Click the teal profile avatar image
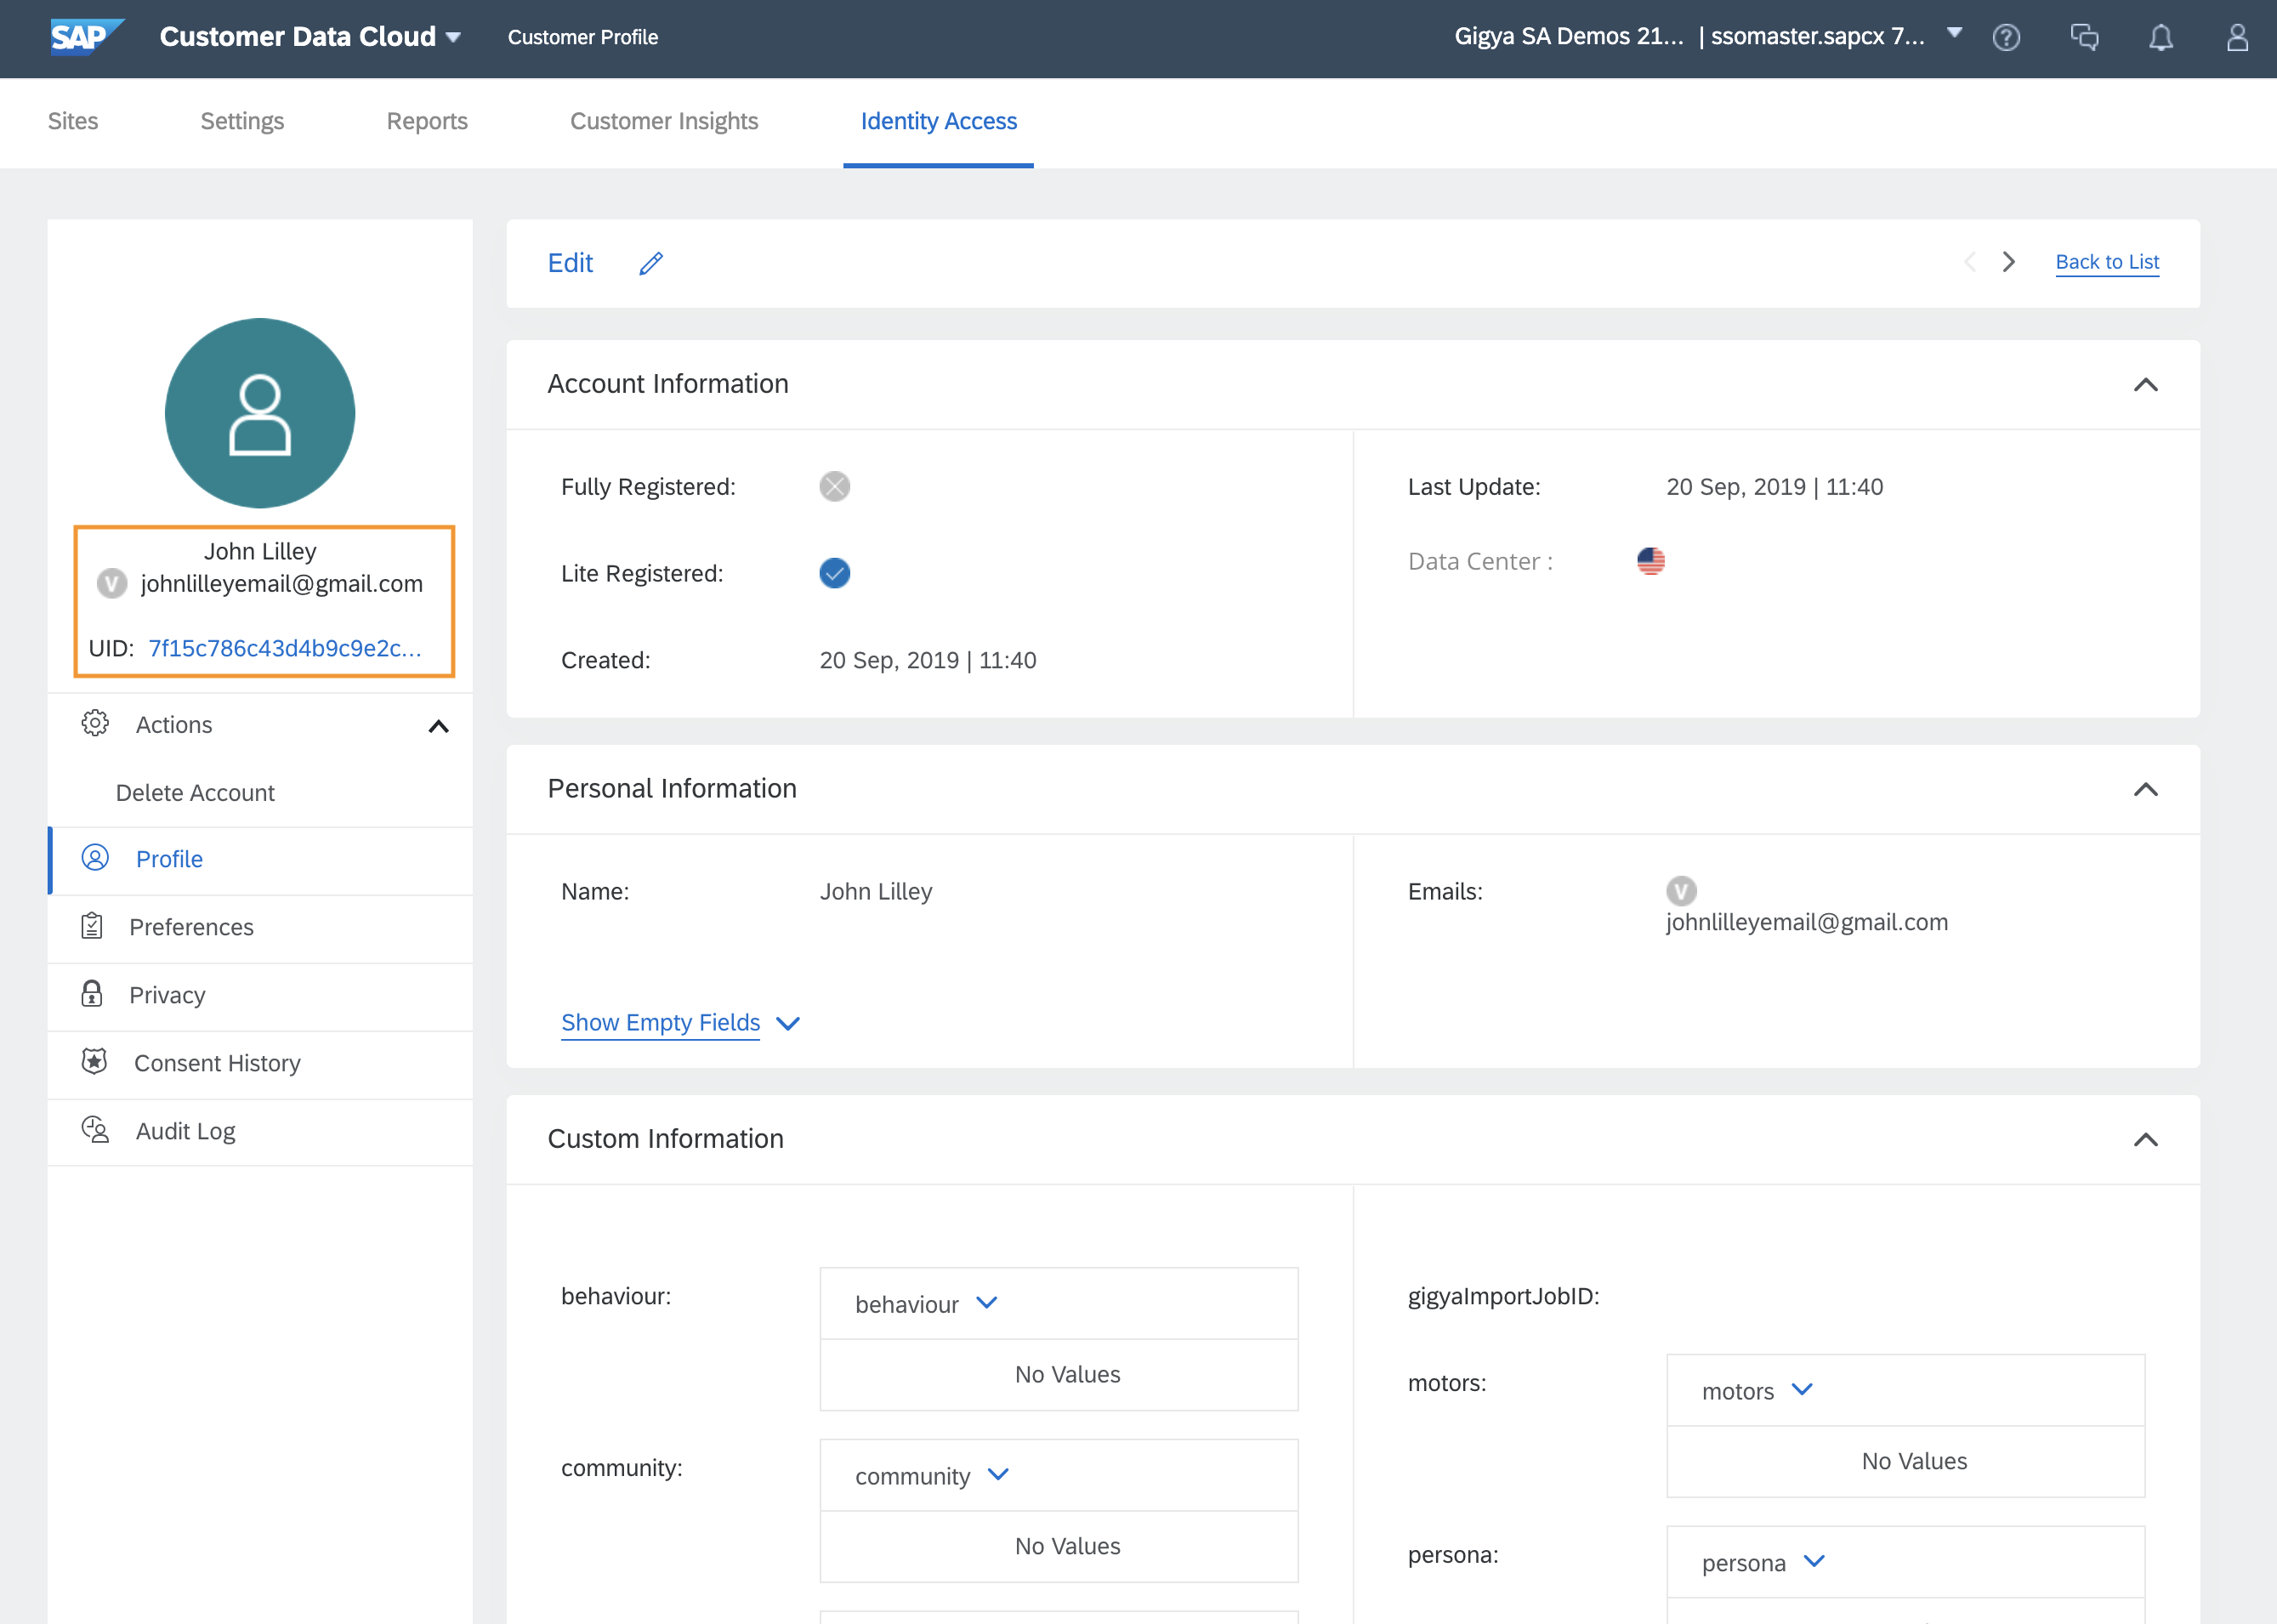Screen dimensions: 2277x1624 tap(260, 413)
